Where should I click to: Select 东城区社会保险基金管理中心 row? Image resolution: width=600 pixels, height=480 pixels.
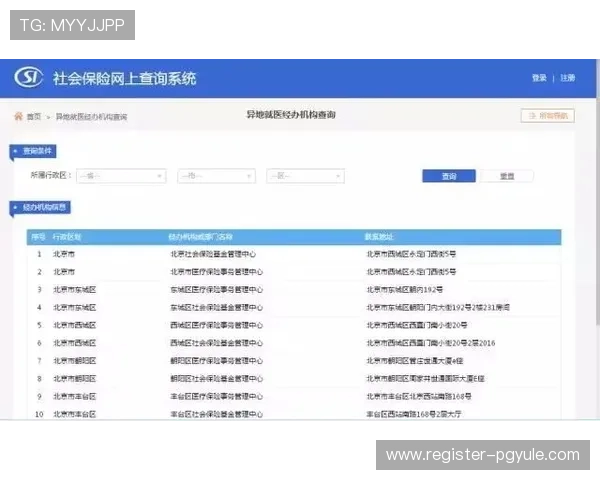294,307
